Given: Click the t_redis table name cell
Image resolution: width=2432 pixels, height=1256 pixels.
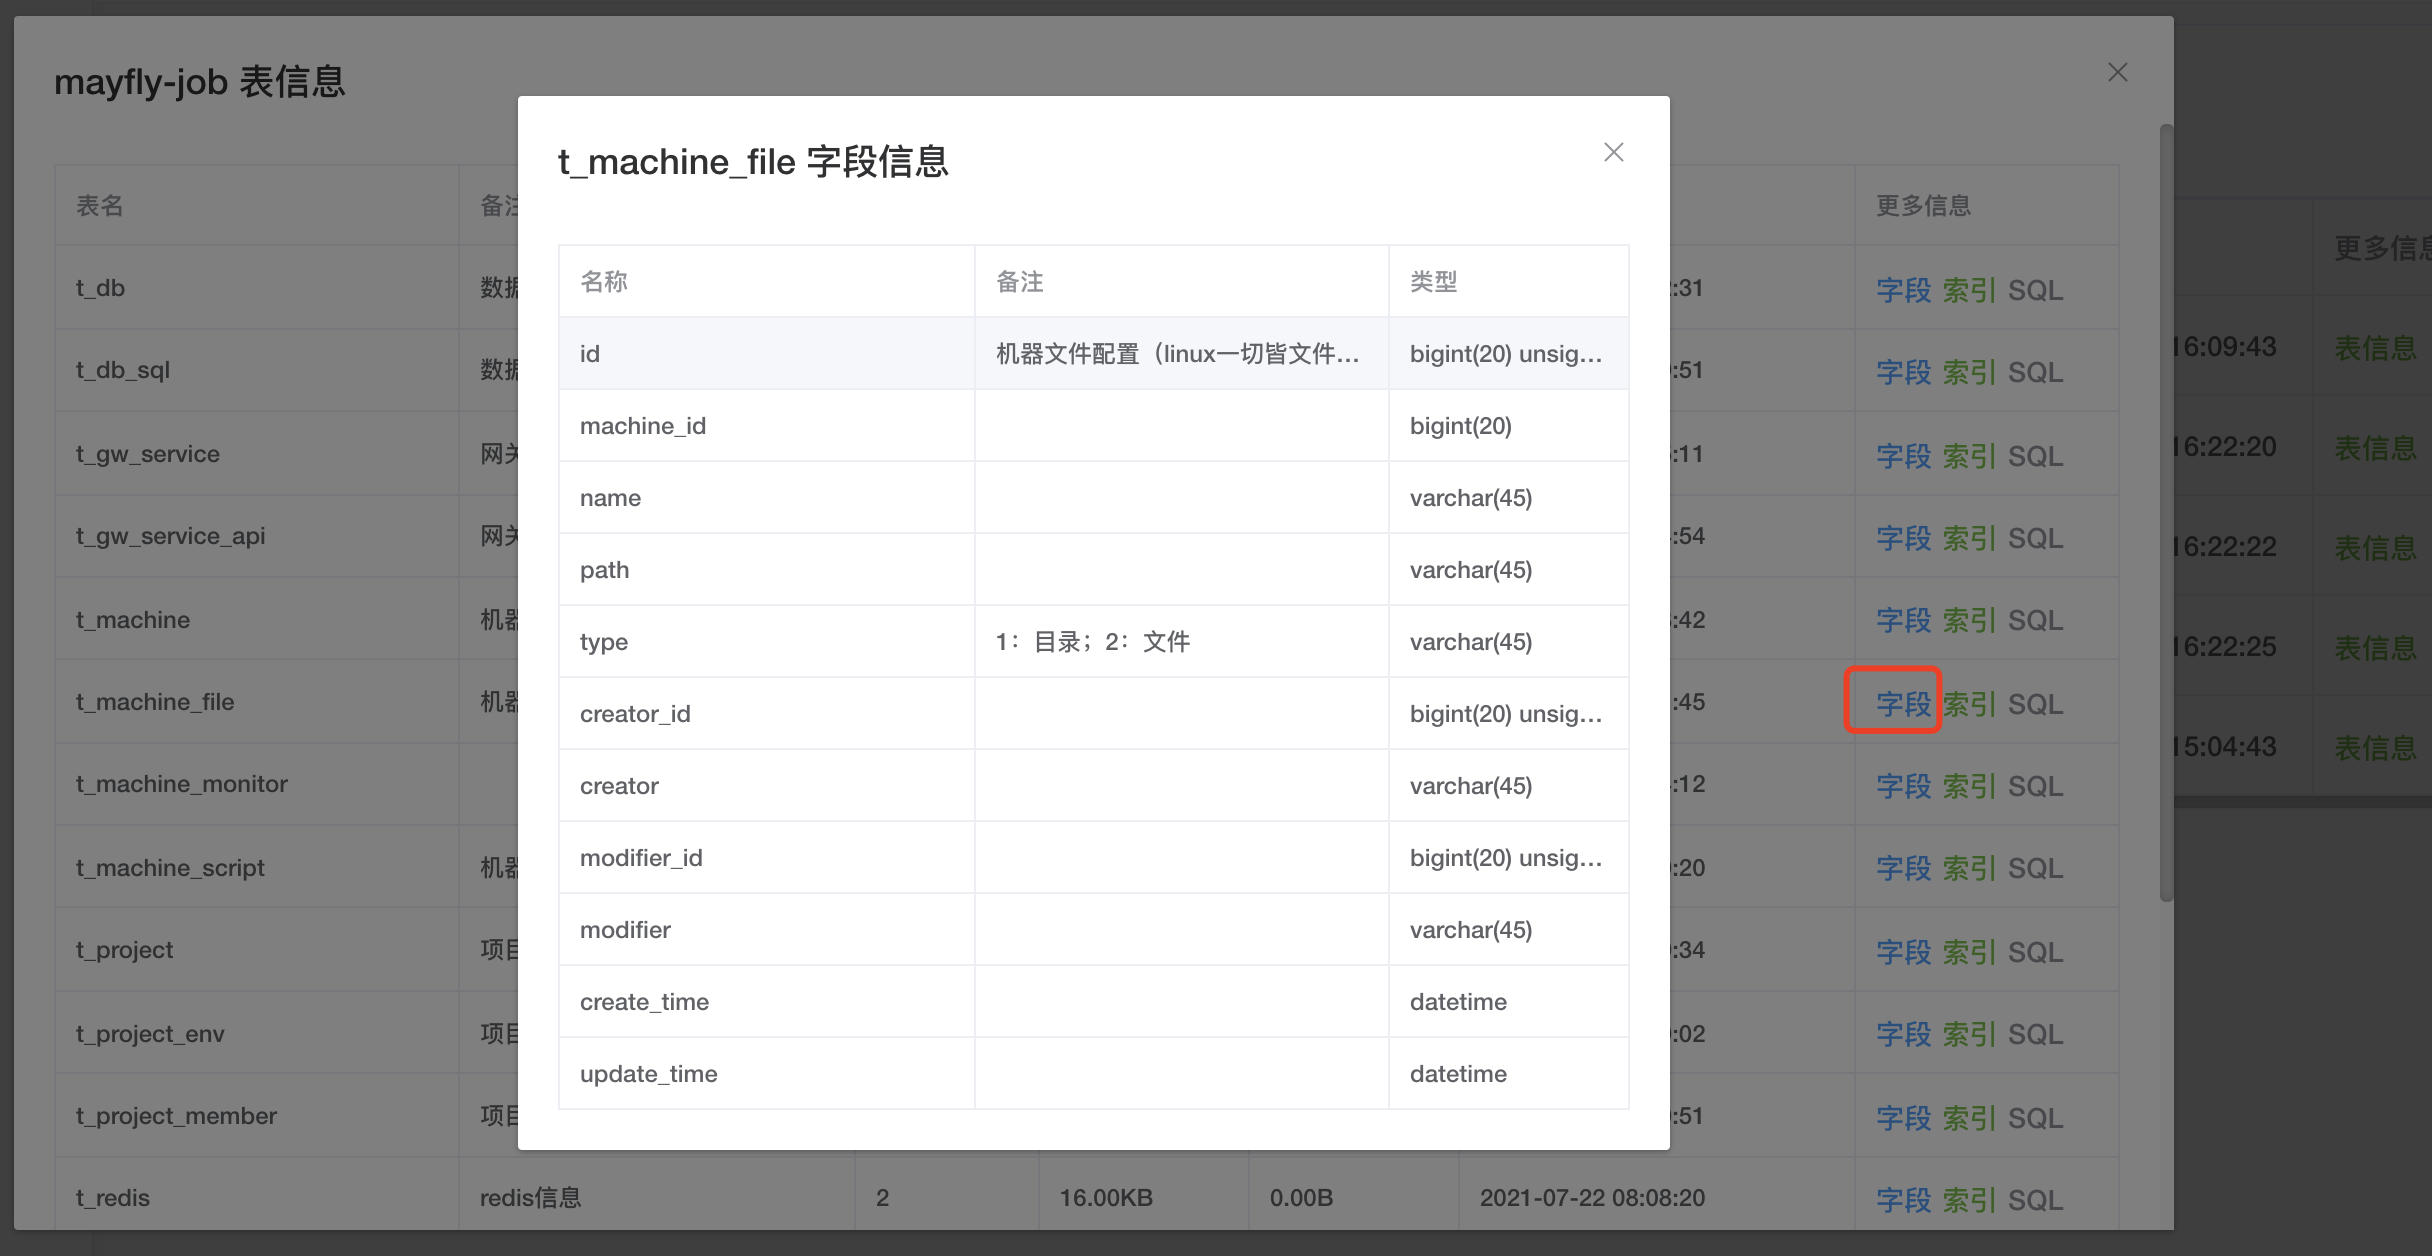Looking at the screenshot, I should click(x=257, y=1198).
